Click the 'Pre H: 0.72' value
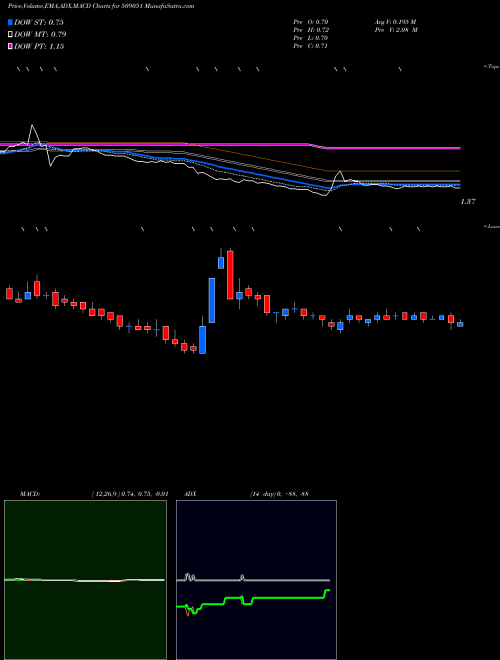Screen dimensions: 500x660 [x=311, y=30]
